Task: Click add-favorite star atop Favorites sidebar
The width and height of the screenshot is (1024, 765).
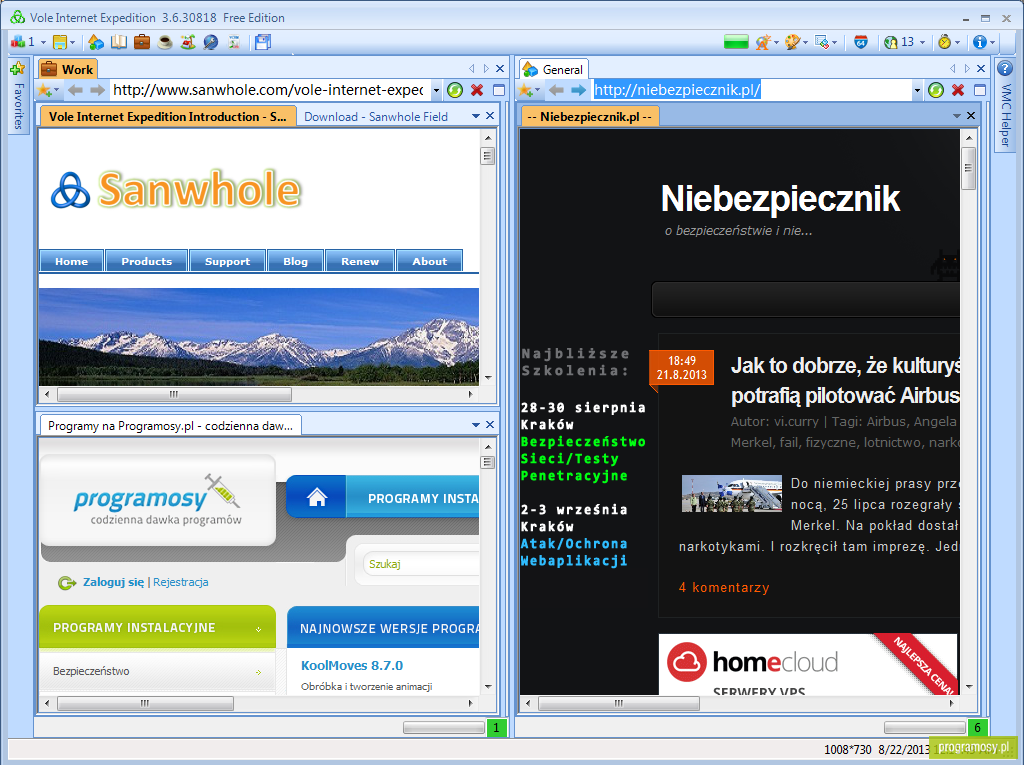Action: [x=18, y=68]
